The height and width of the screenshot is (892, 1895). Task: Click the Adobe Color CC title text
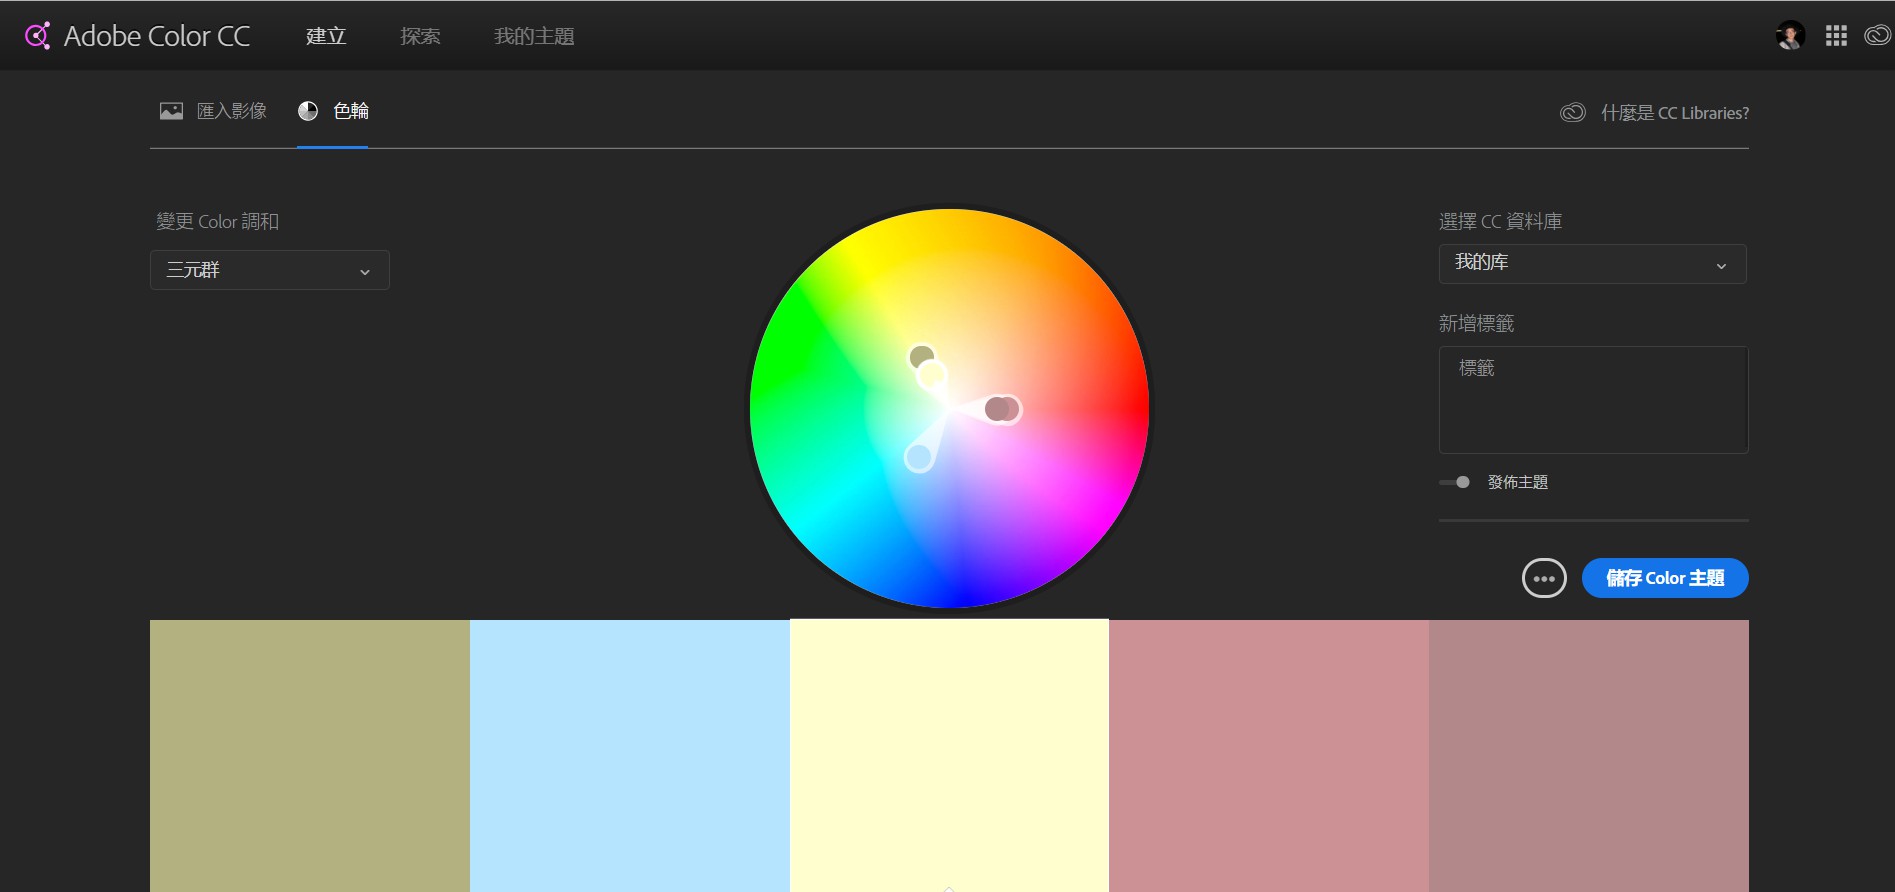click(157, 36)
